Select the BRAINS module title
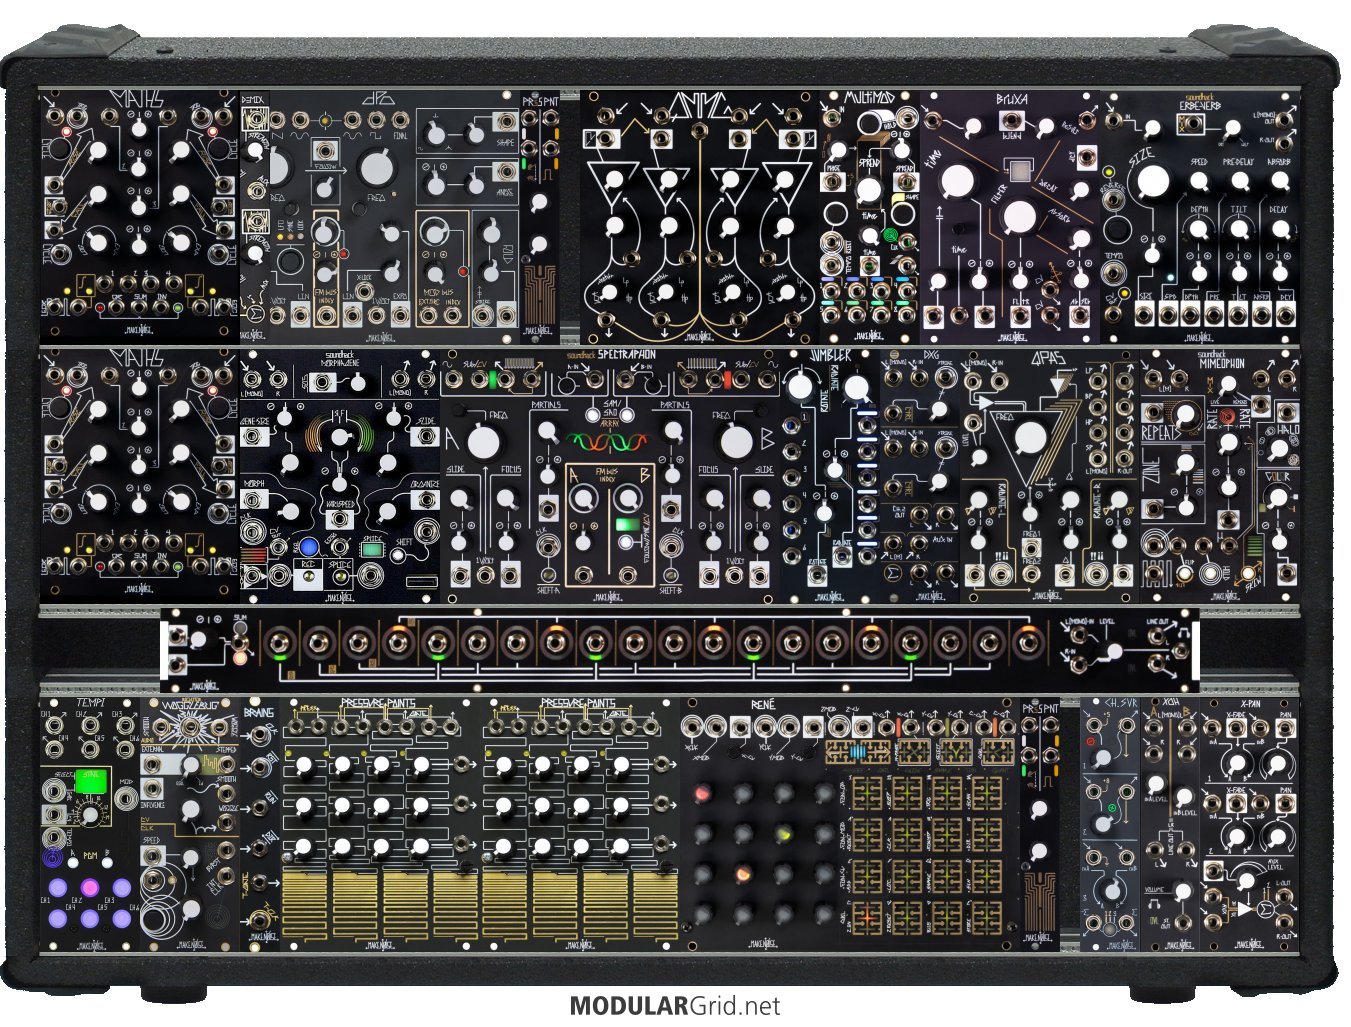Screen dimensions: 1351x1027 tap(260, 713)
